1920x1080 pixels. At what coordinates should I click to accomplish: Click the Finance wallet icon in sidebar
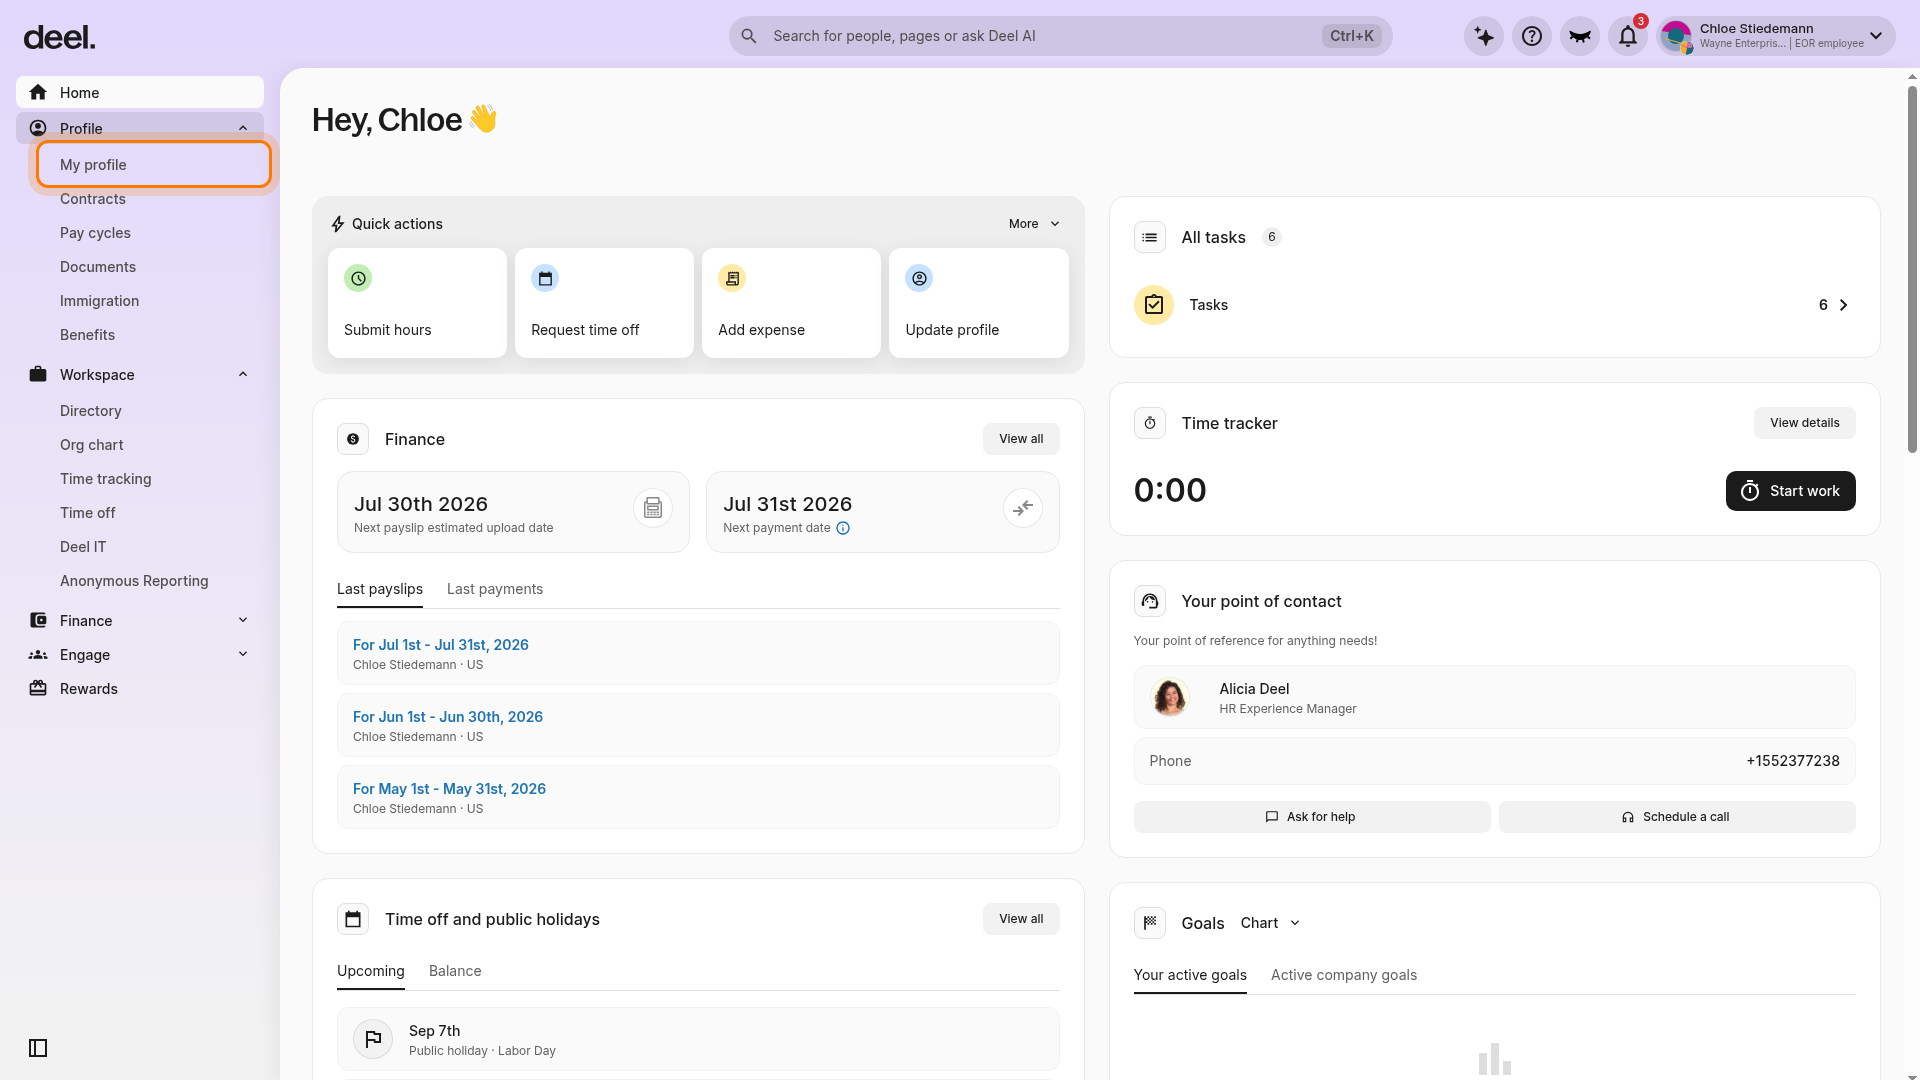(x=38, y=620)
